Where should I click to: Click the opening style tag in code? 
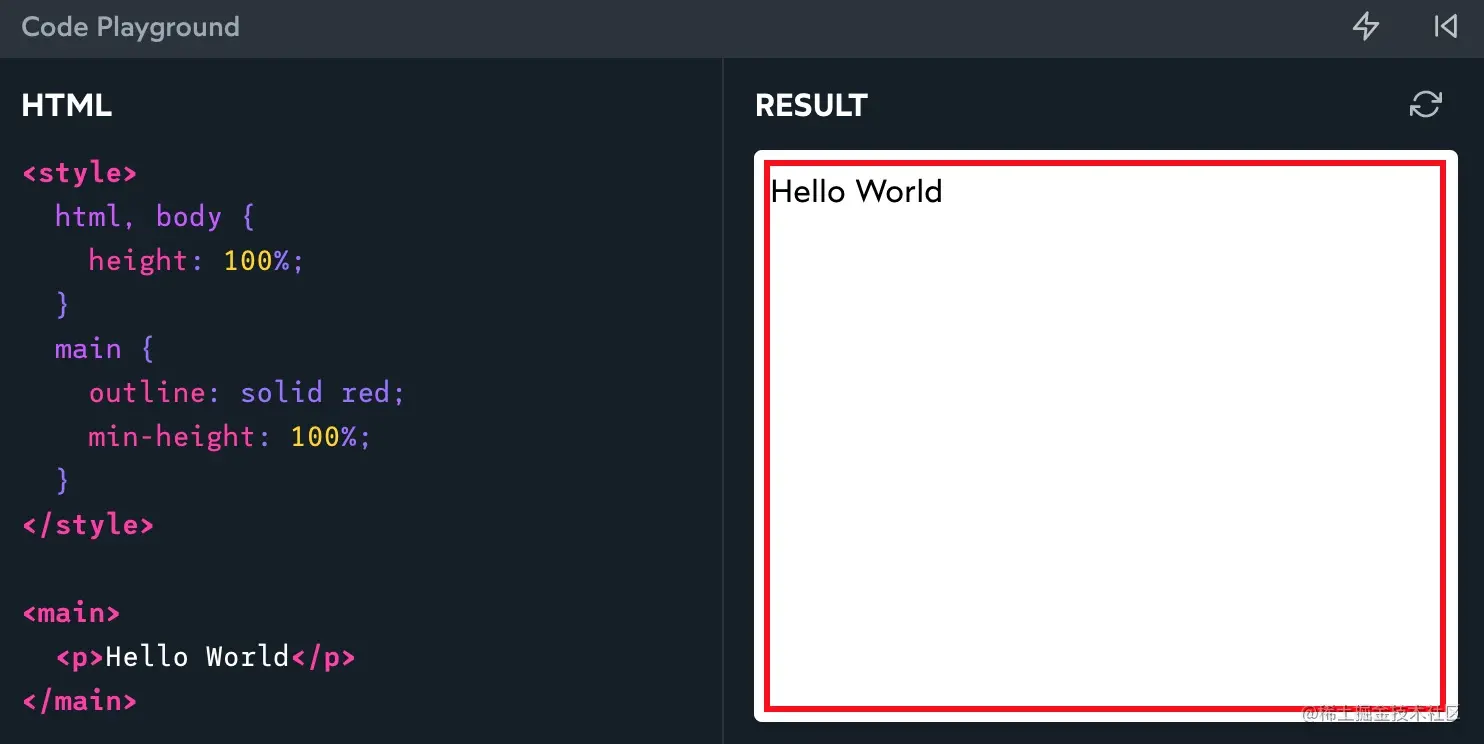(x=79, y=172)
